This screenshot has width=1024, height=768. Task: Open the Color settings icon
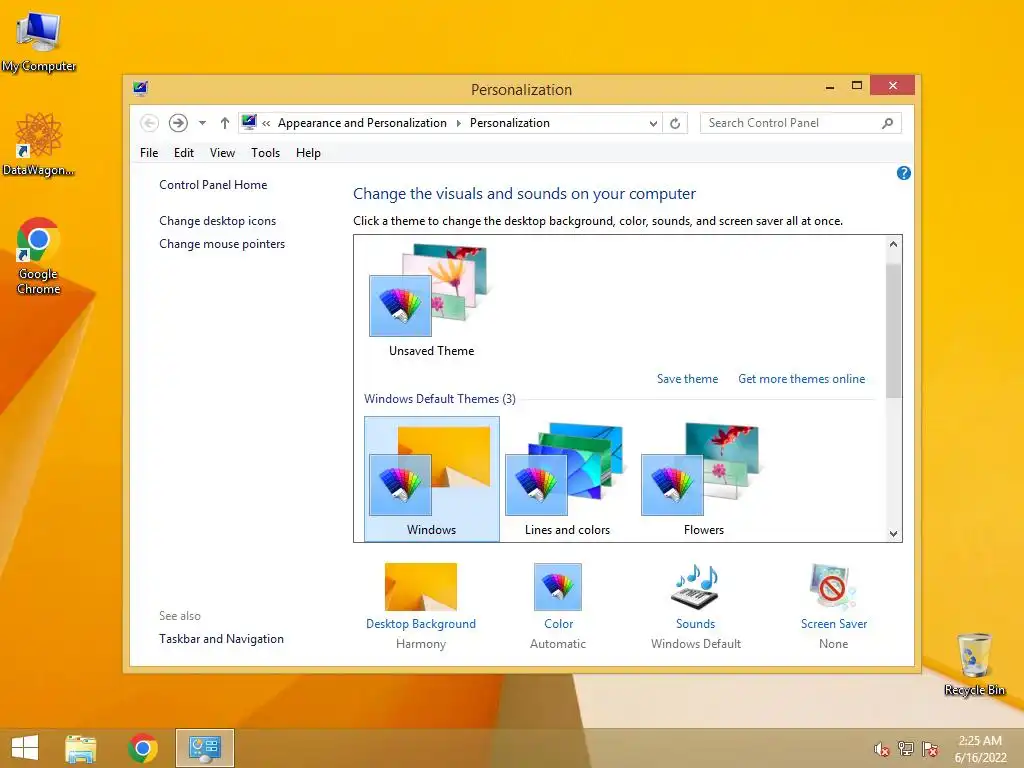[558, 586]
